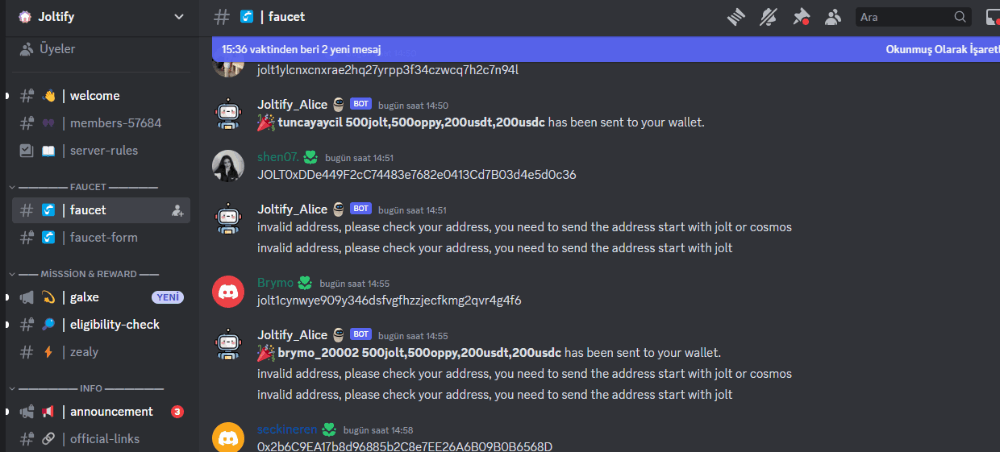Mark as read via Okunmuş Olarak İşaretle
1000x452 pixels.
[943, 49]
